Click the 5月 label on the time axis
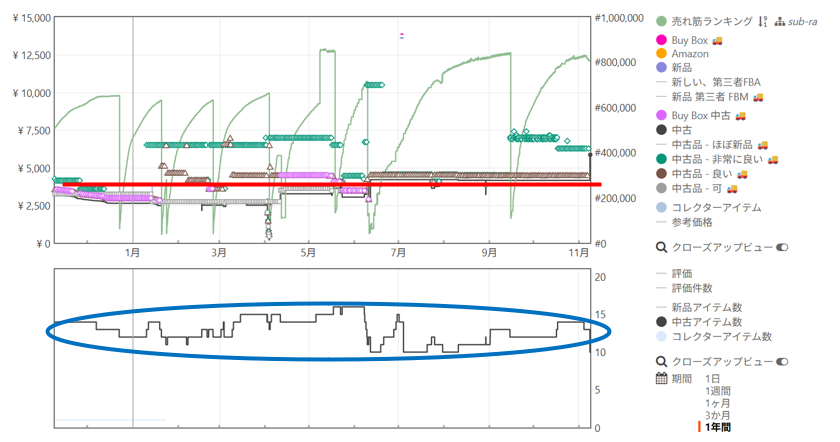This screenshot has height=442, width=840. (309, 253)
